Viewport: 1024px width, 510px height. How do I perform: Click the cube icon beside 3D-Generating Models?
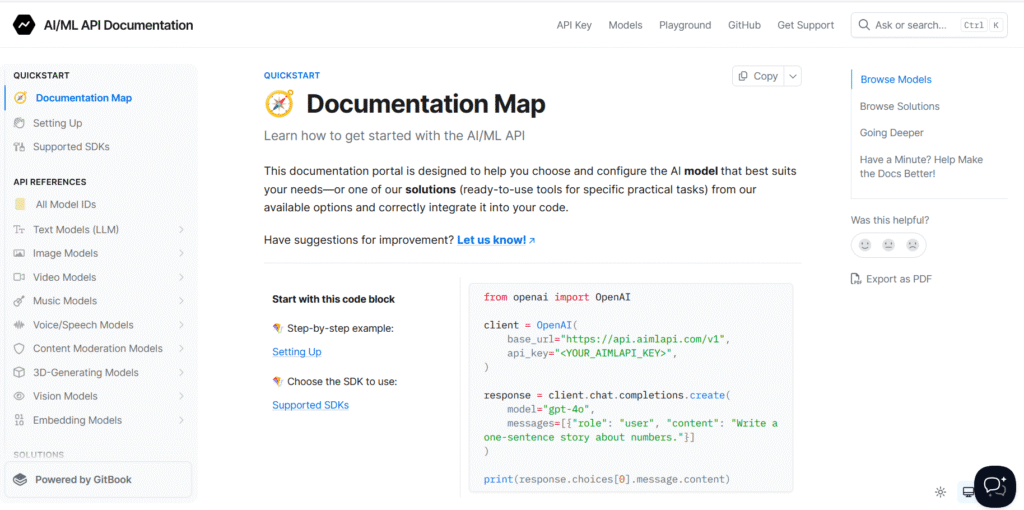point(20,373)
